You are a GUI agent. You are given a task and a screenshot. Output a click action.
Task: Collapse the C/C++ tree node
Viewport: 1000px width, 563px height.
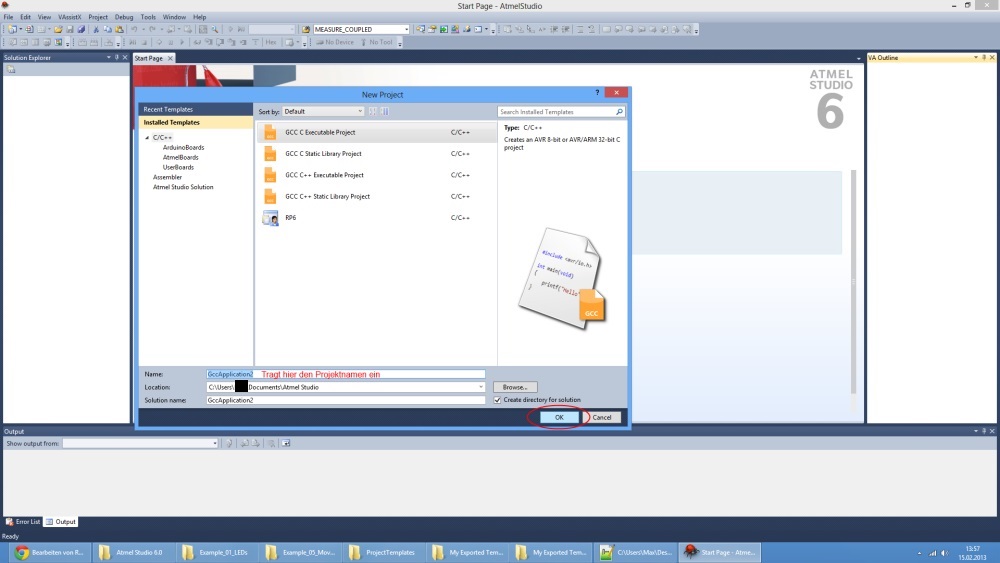146,137
